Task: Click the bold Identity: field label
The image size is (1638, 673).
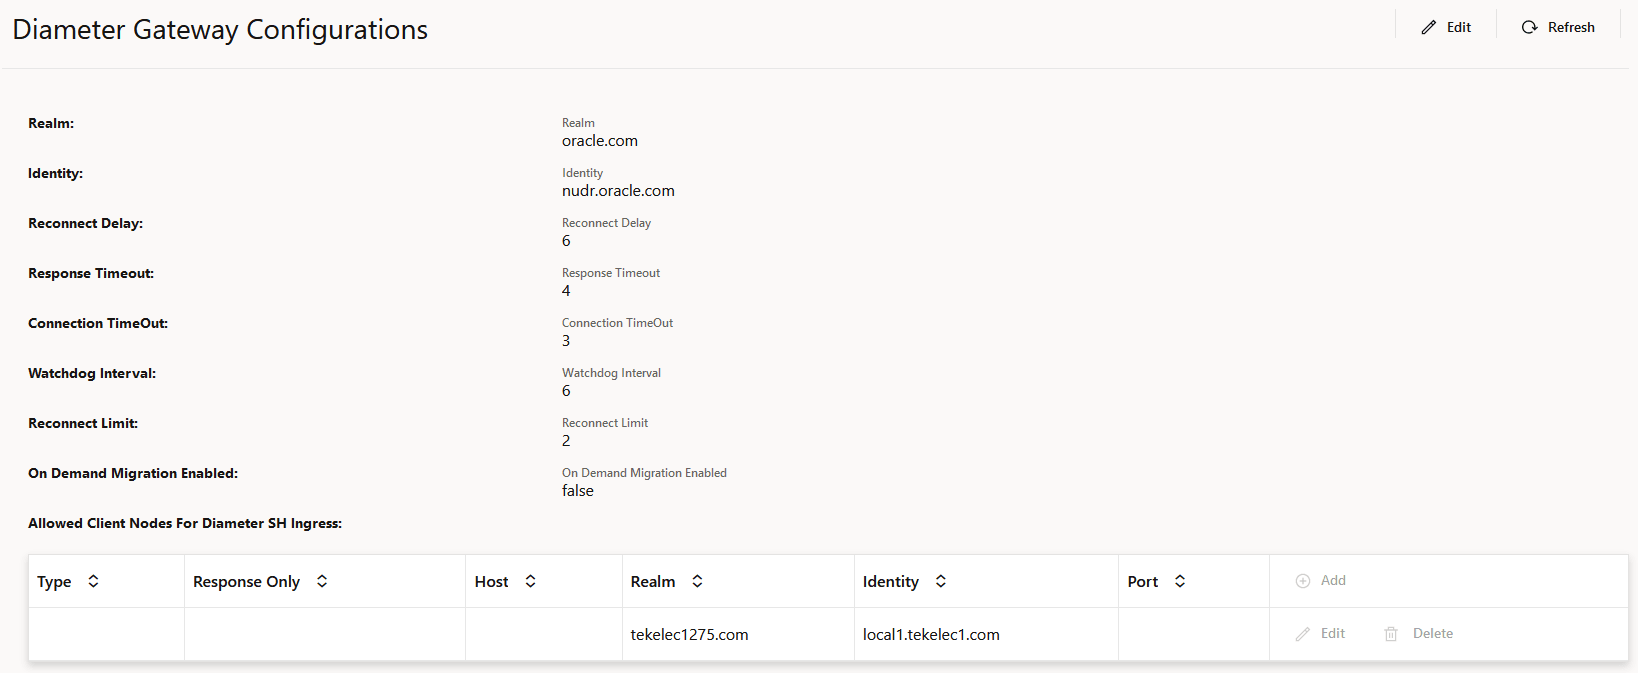Action: pos(56,173)
